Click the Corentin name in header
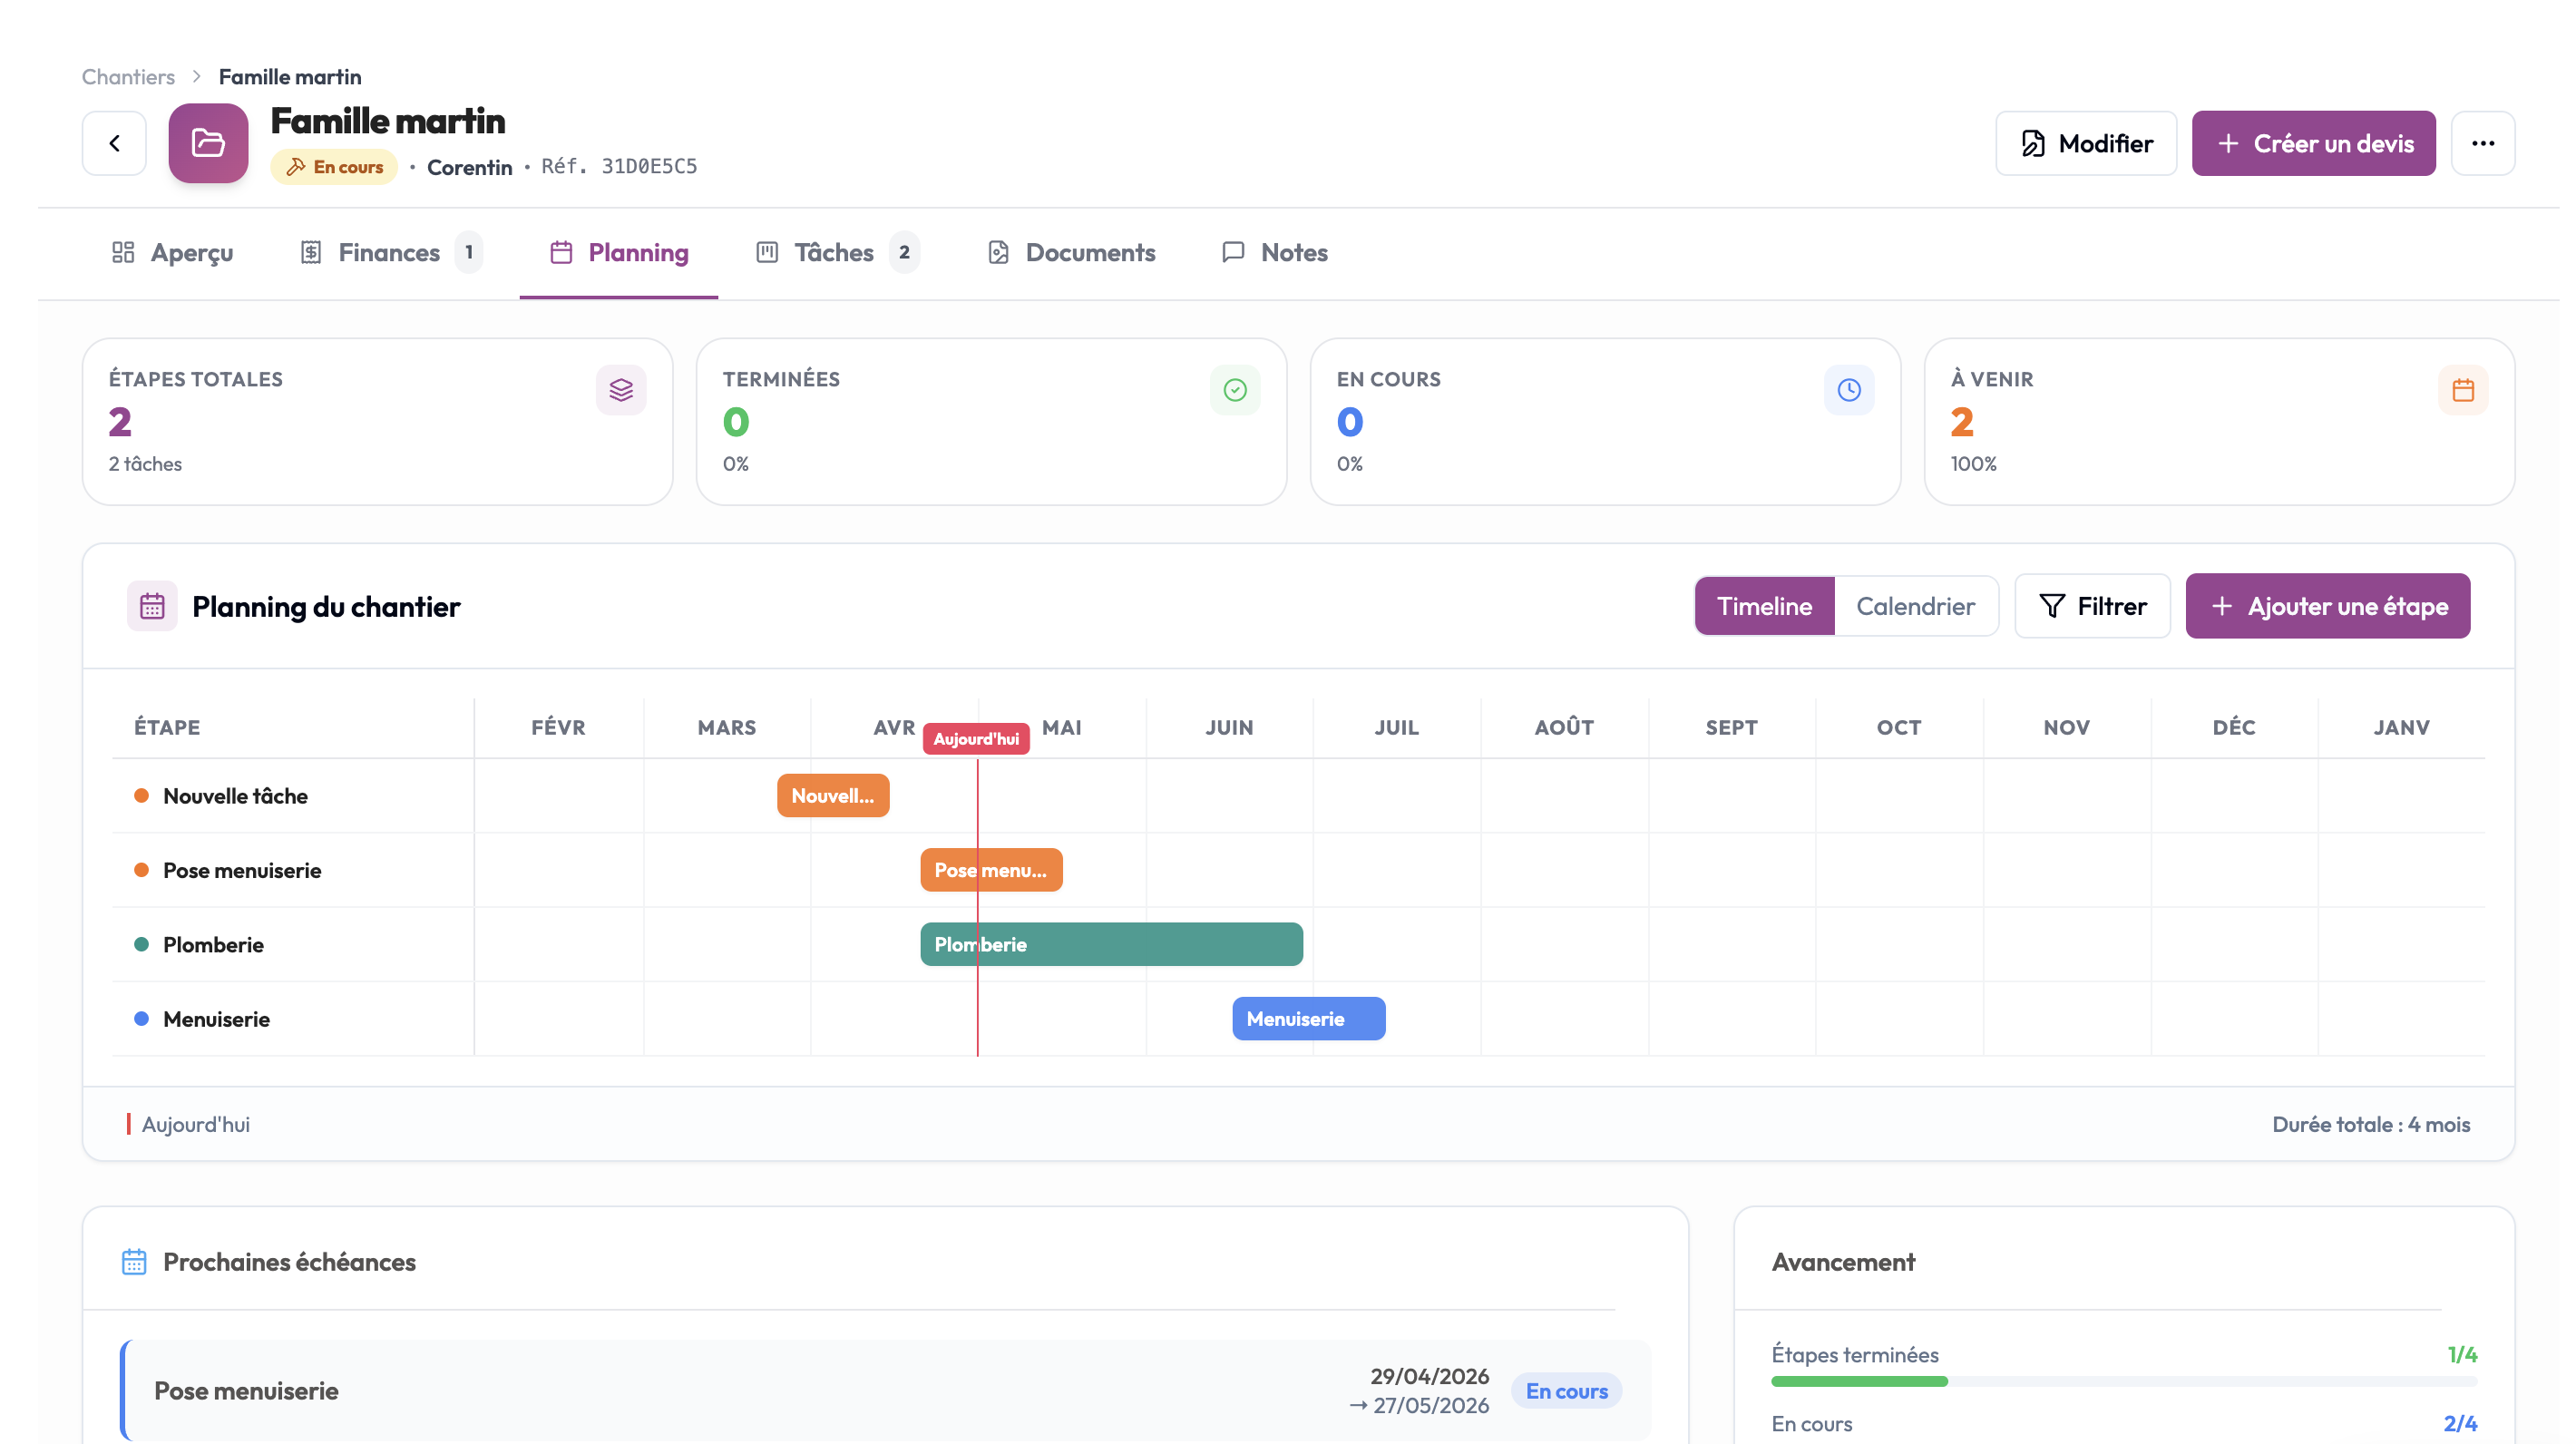Screen dimensions: 2576x1444 click(x=469, y=167)
